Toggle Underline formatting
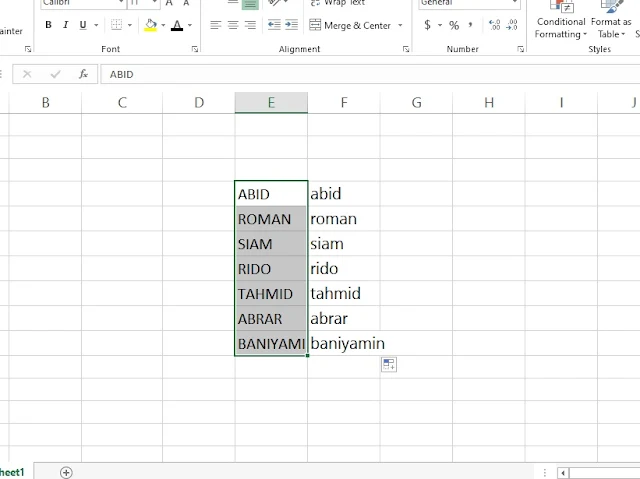Screen dimensions: 640x479 coord(83,25)
